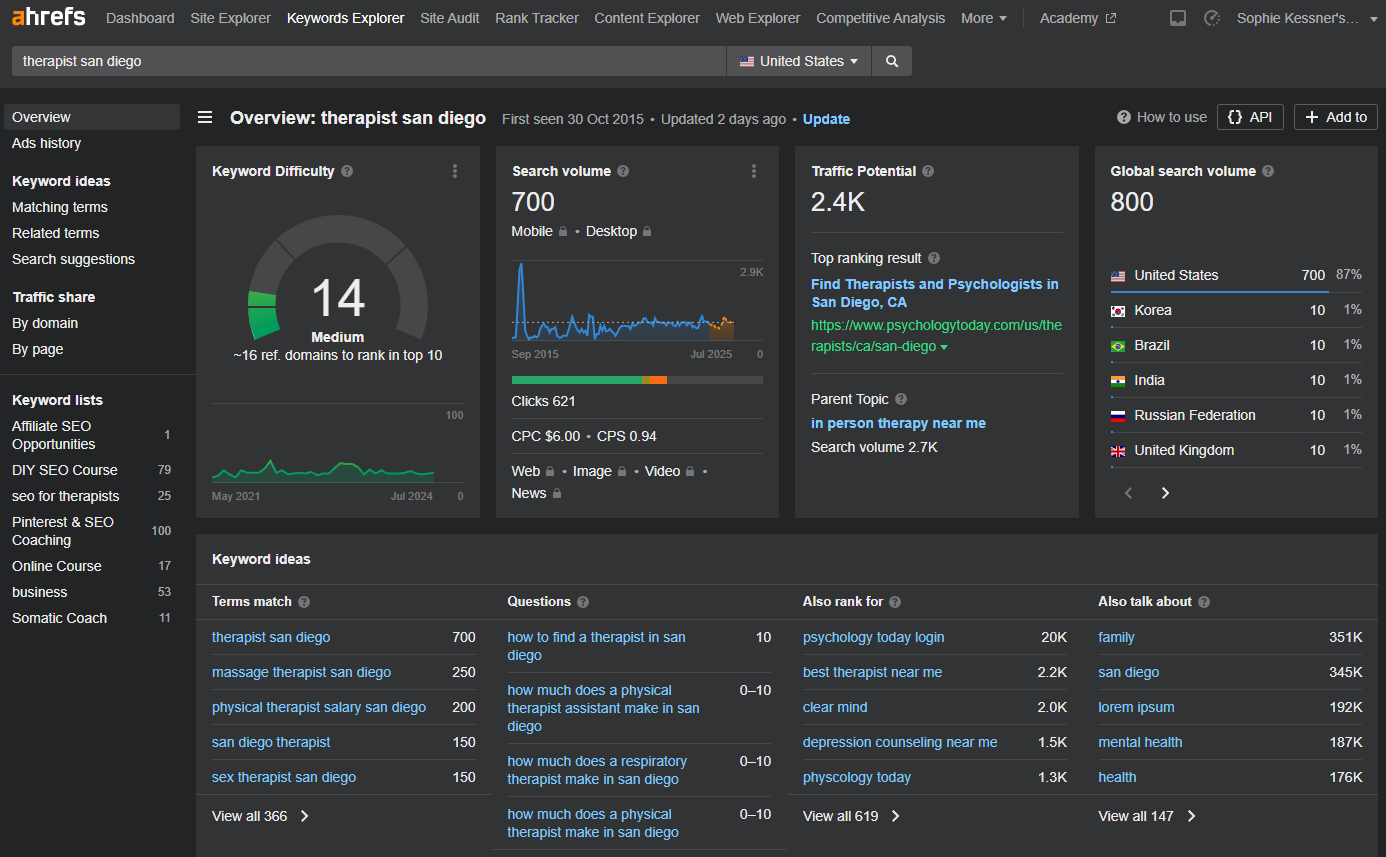Open Search volume three-dot menu
Screen dimensions: 1386x857
coord(754,171)
